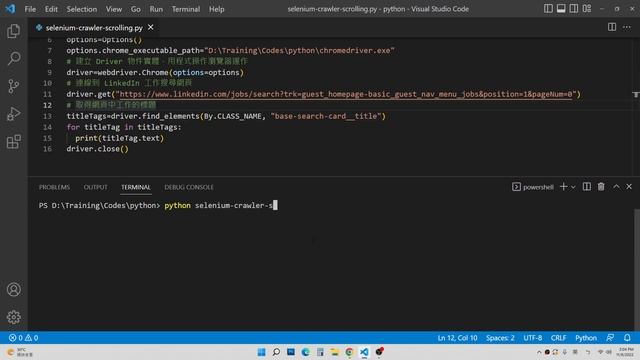Open Google Chrome from taskbar
This screenshot has height=360, width=640.
click(349, 352)
